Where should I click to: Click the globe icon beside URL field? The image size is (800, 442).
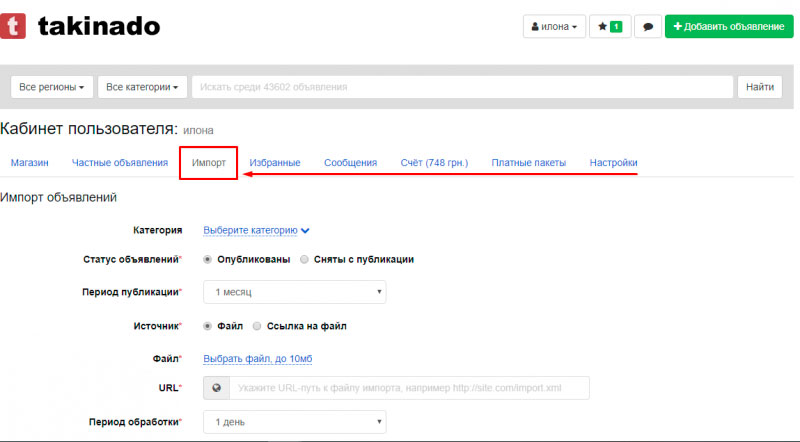point(216,388)
